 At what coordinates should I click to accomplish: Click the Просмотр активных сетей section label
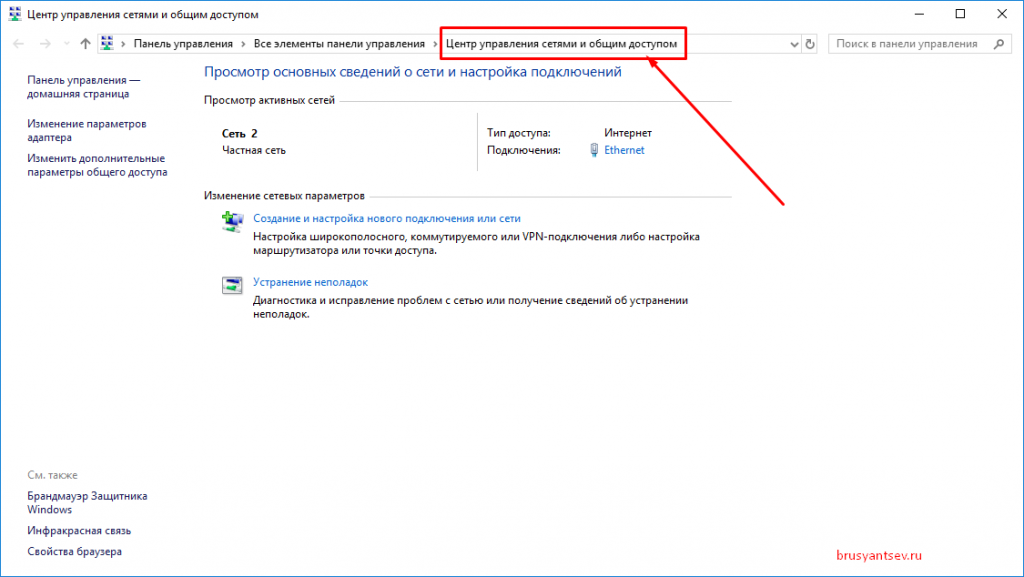269,100
